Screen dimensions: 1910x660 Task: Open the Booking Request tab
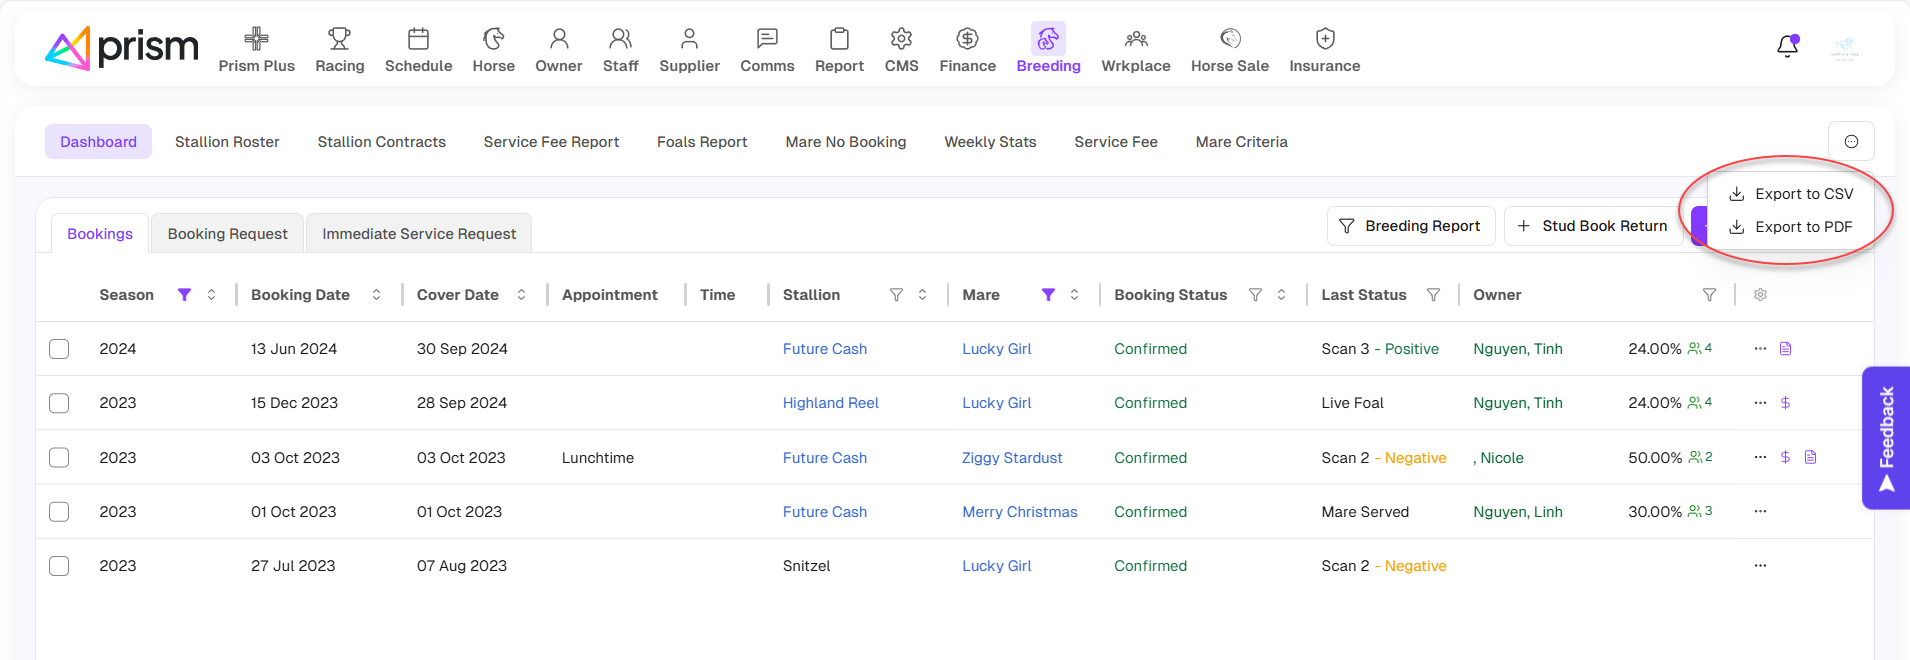coord(227,234)
